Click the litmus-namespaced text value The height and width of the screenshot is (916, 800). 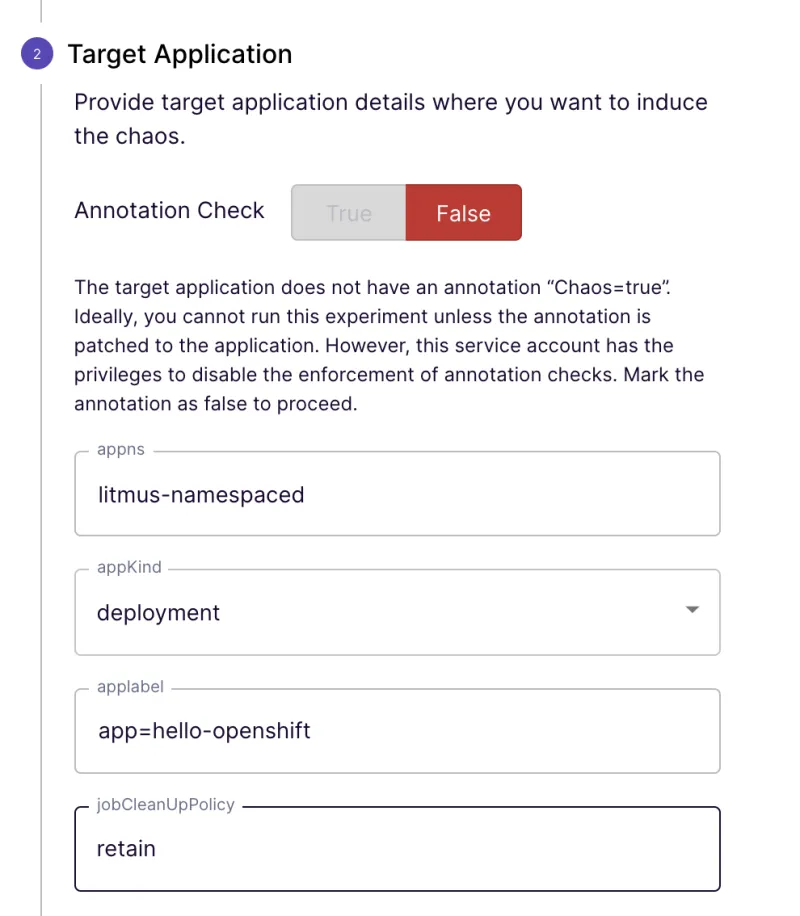click(201, 494)
